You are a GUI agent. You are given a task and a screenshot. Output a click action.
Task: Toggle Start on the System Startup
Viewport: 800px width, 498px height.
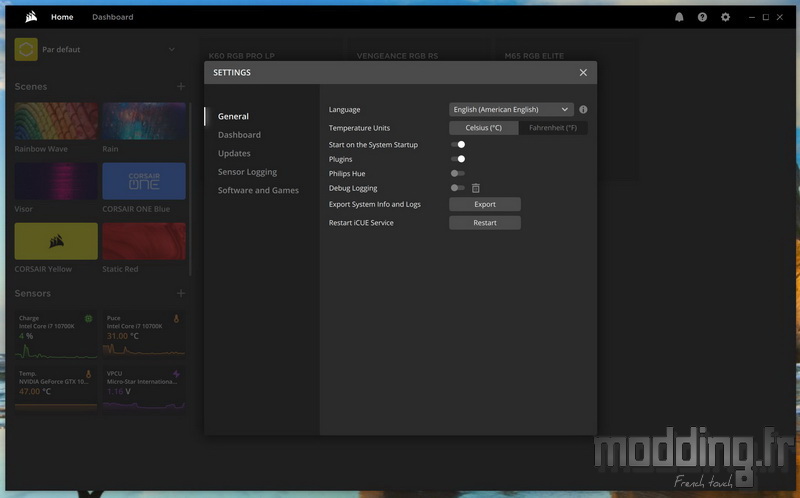click(x=458, y=144)
